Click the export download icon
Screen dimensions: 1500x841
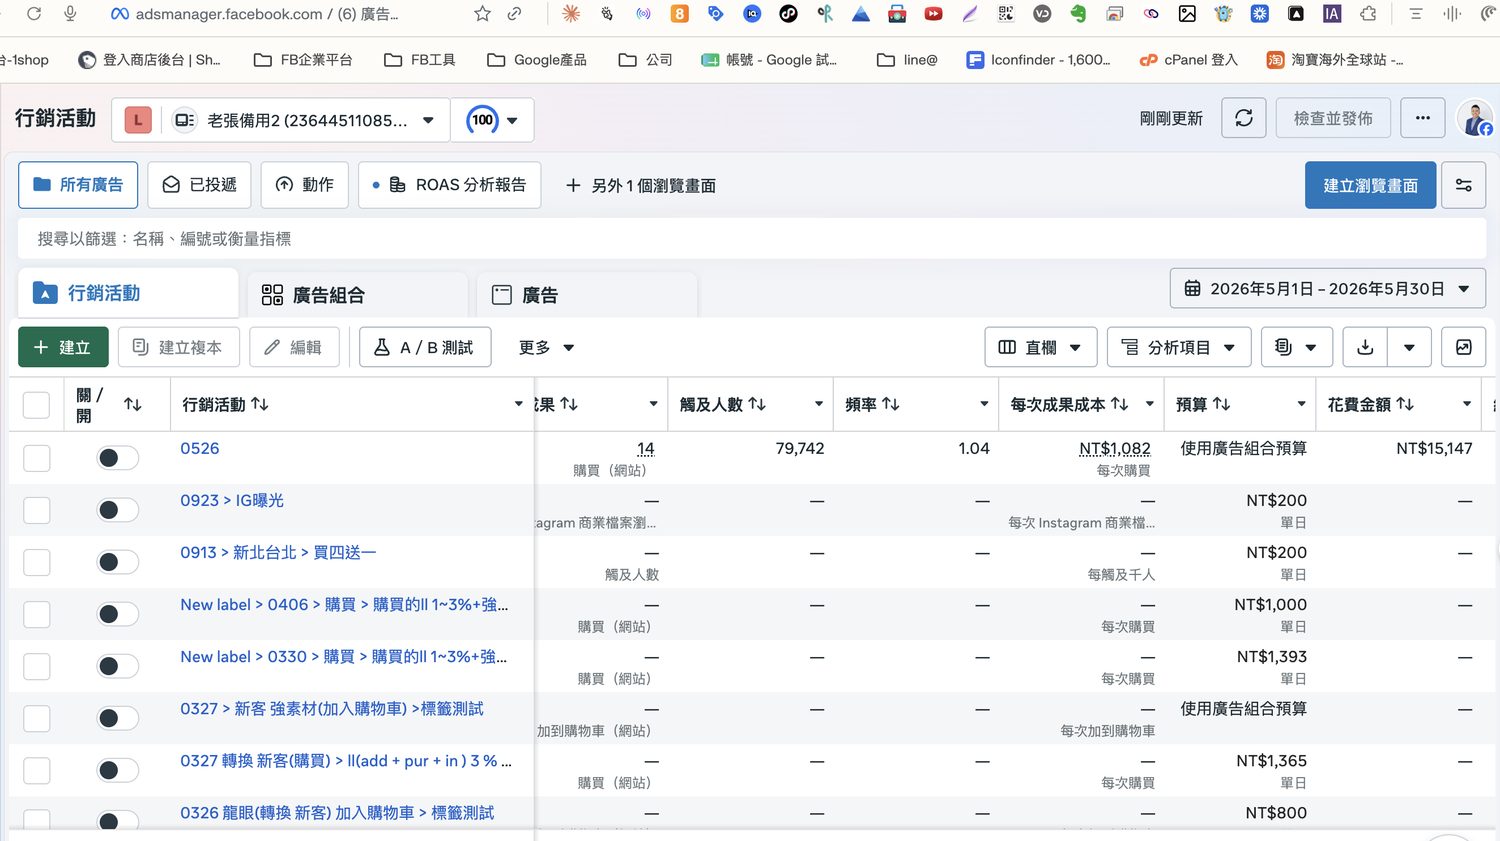(1365, 347)
